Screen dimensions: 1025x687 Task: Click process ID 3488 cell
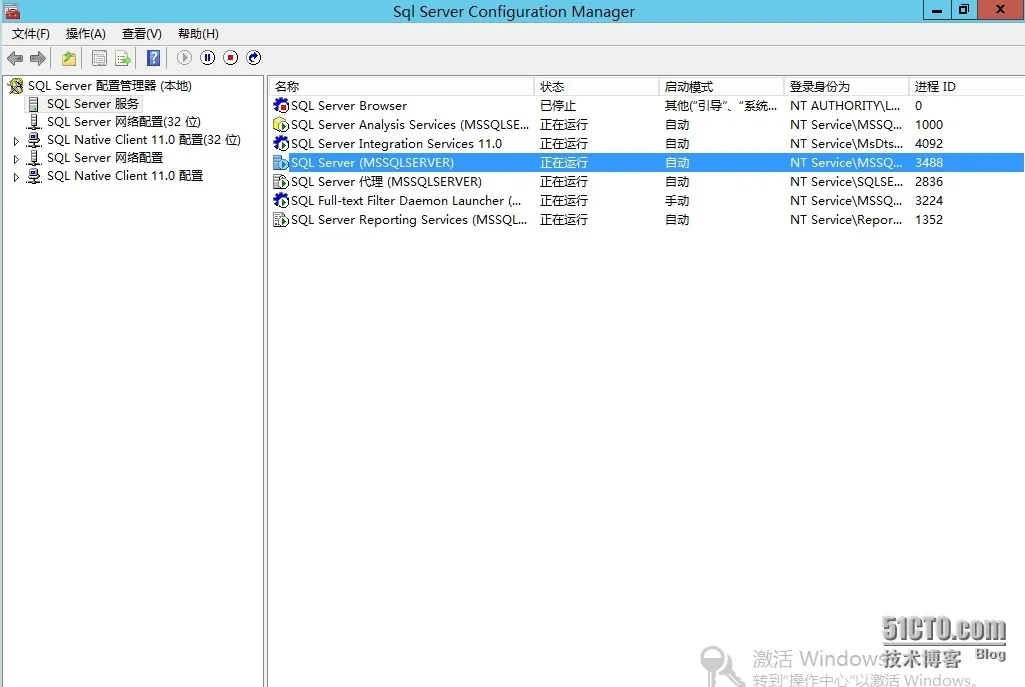[929, 162]
